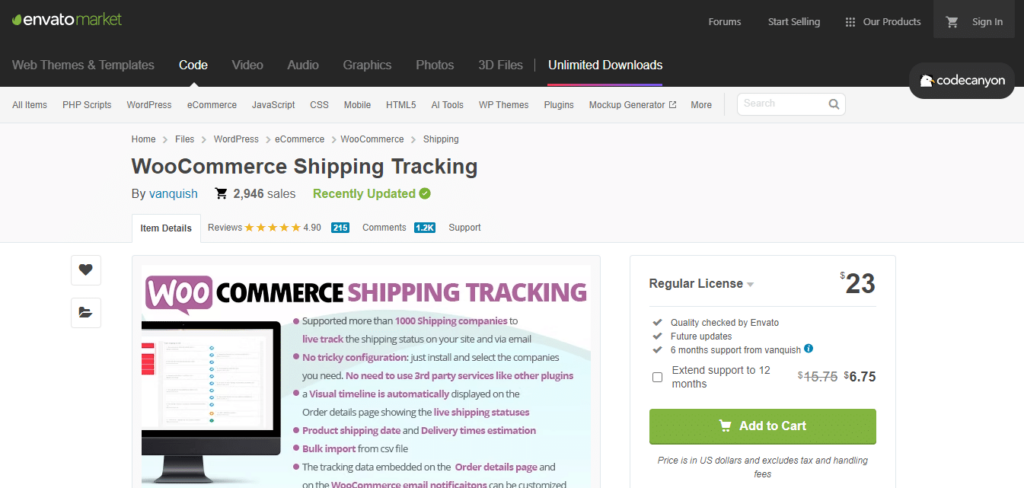Viewport: 1024px width, 488px height.
Task: Click into the Search field
Action: [x=784, y=104]
